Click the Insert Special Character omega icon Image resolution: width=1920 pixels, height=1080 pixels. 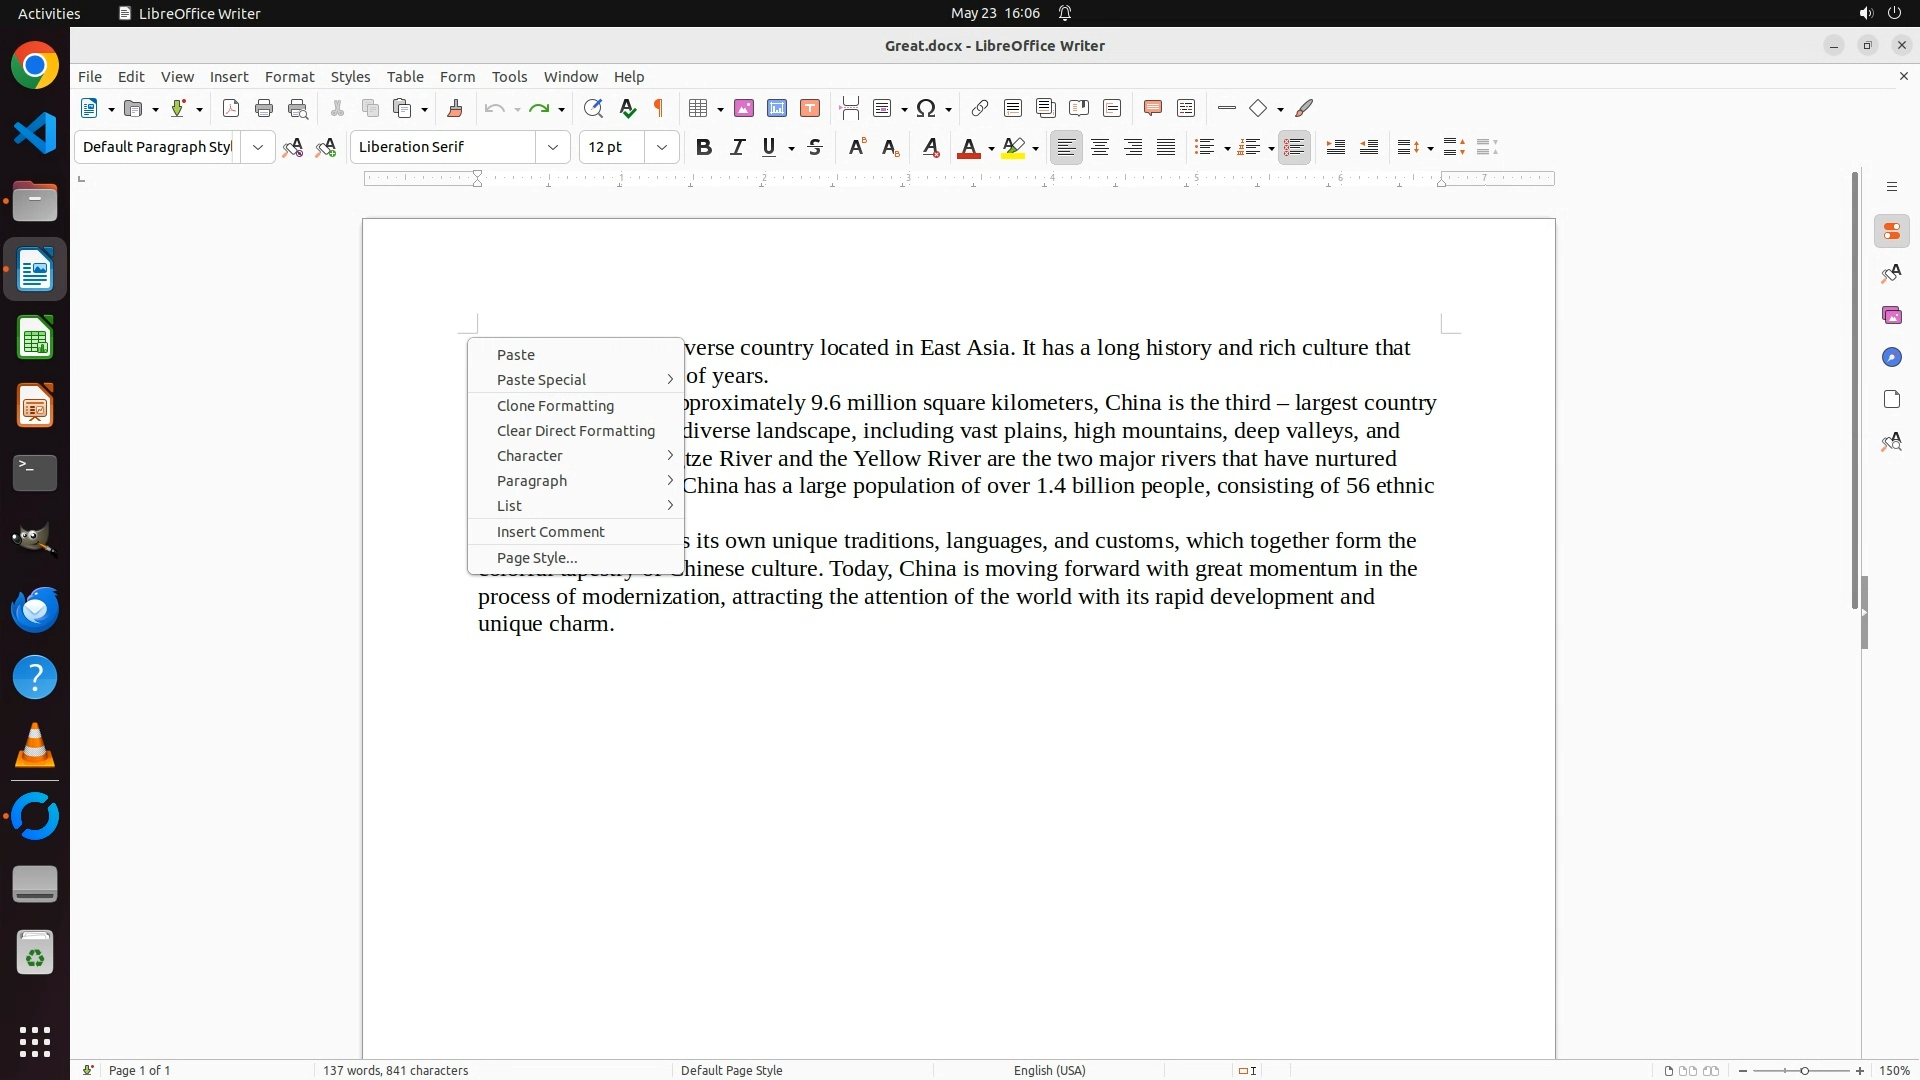coord(926,108)
